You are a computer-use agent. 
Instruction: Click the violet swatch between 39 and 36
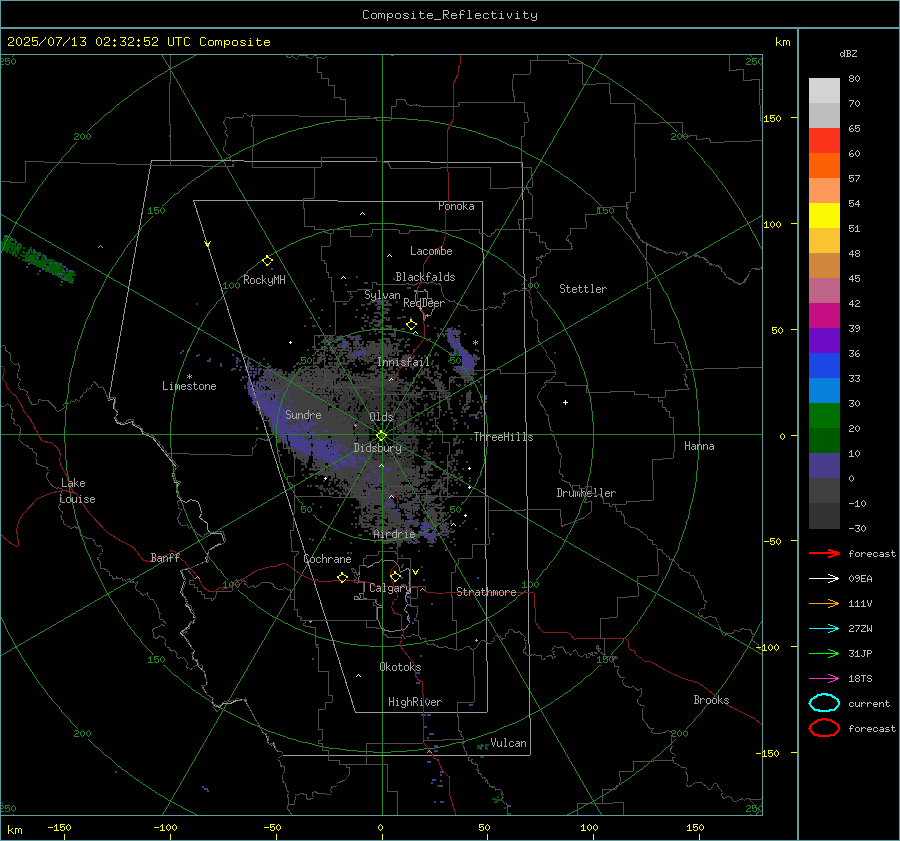(824, 340)
